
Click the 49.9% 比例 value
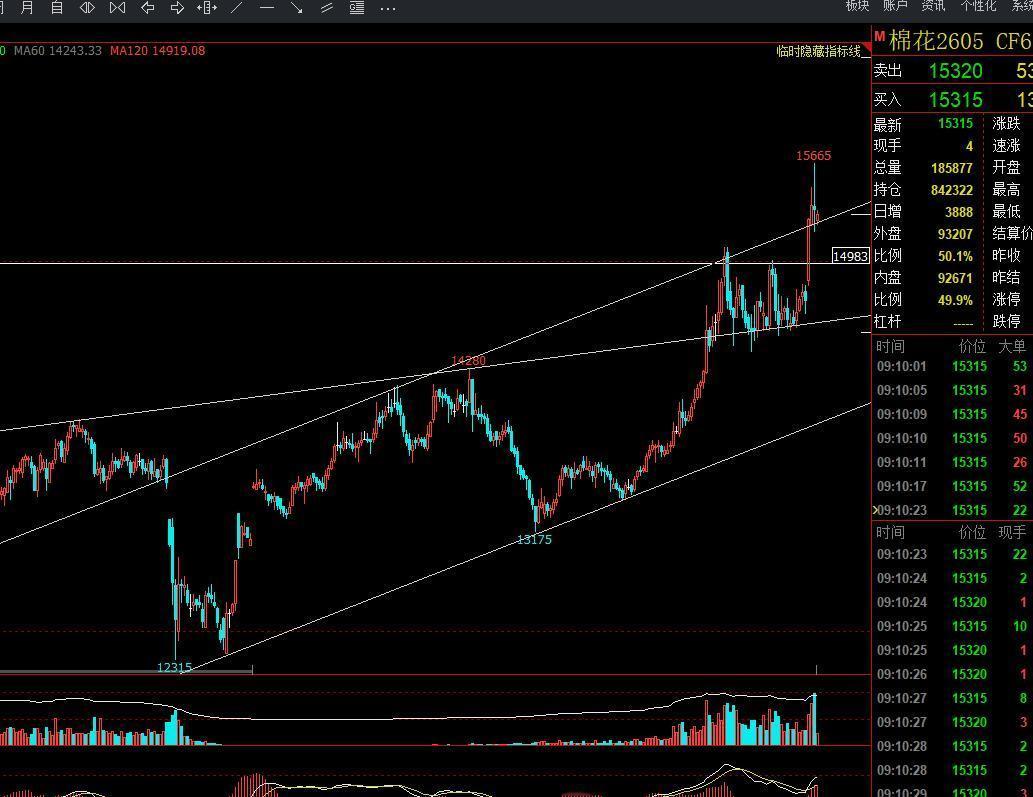click(x=955, y=300)
